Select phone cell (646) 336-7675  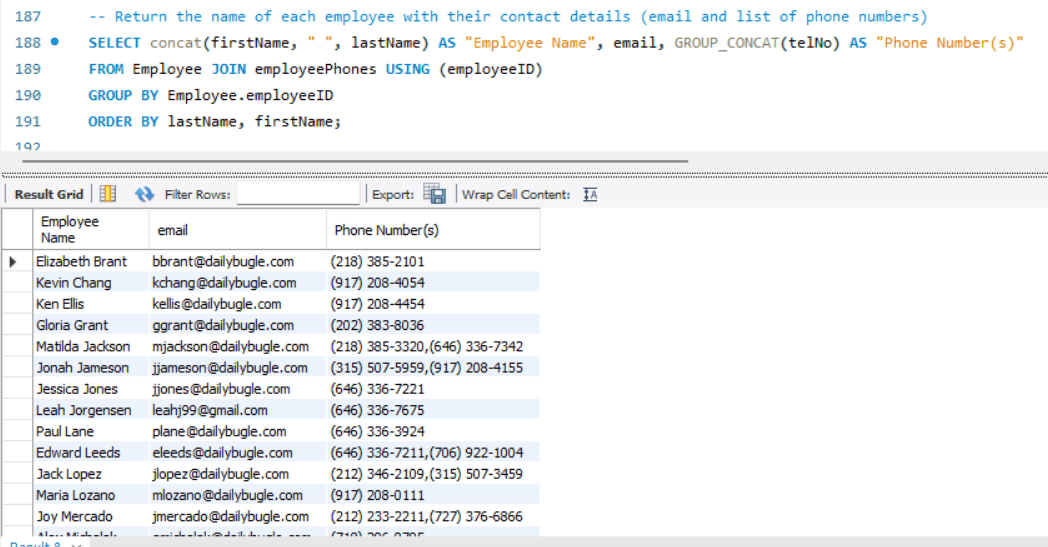433,411
